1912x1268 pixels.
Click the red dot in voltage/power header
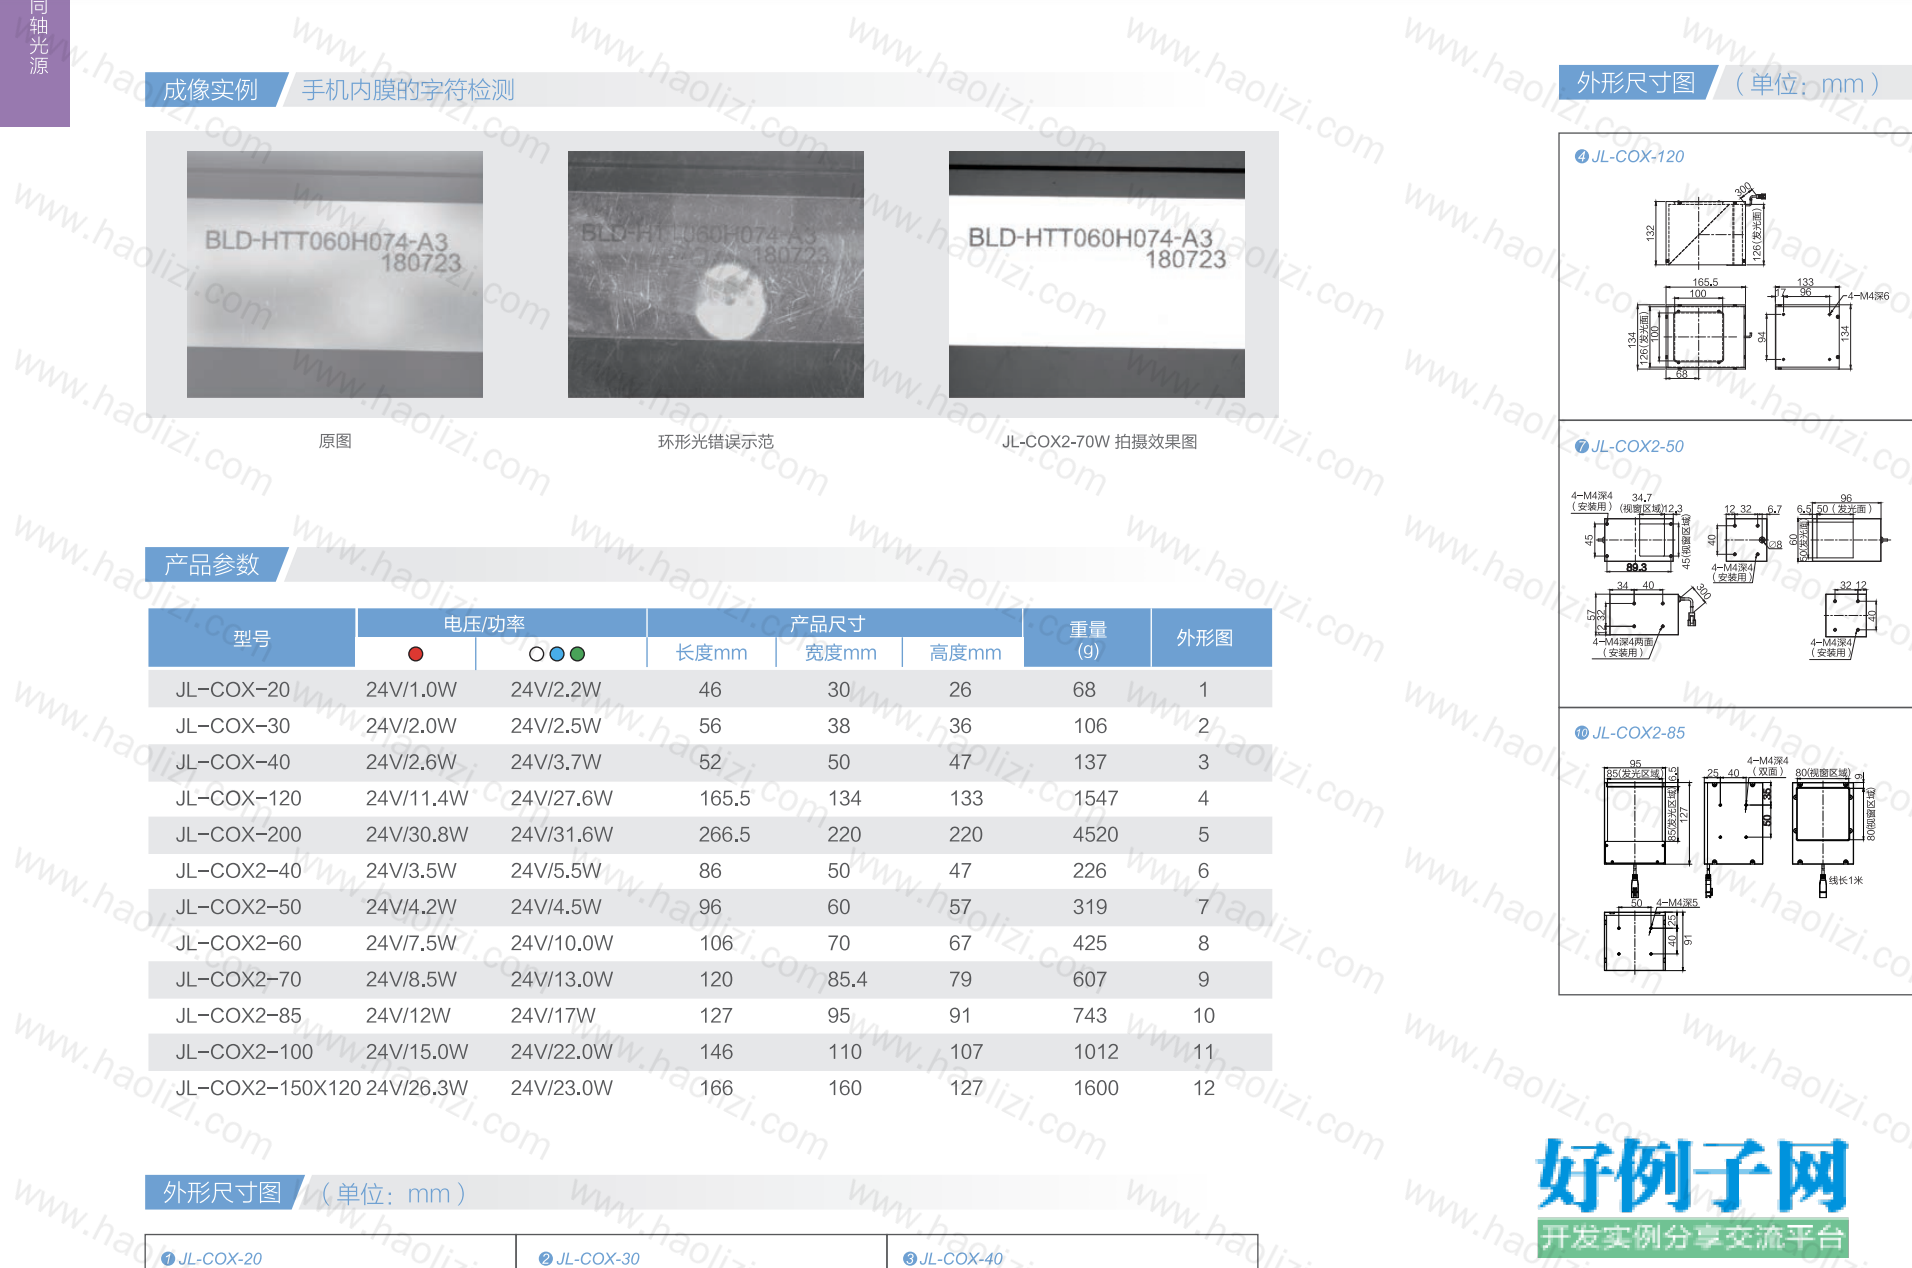click(416, 654)
